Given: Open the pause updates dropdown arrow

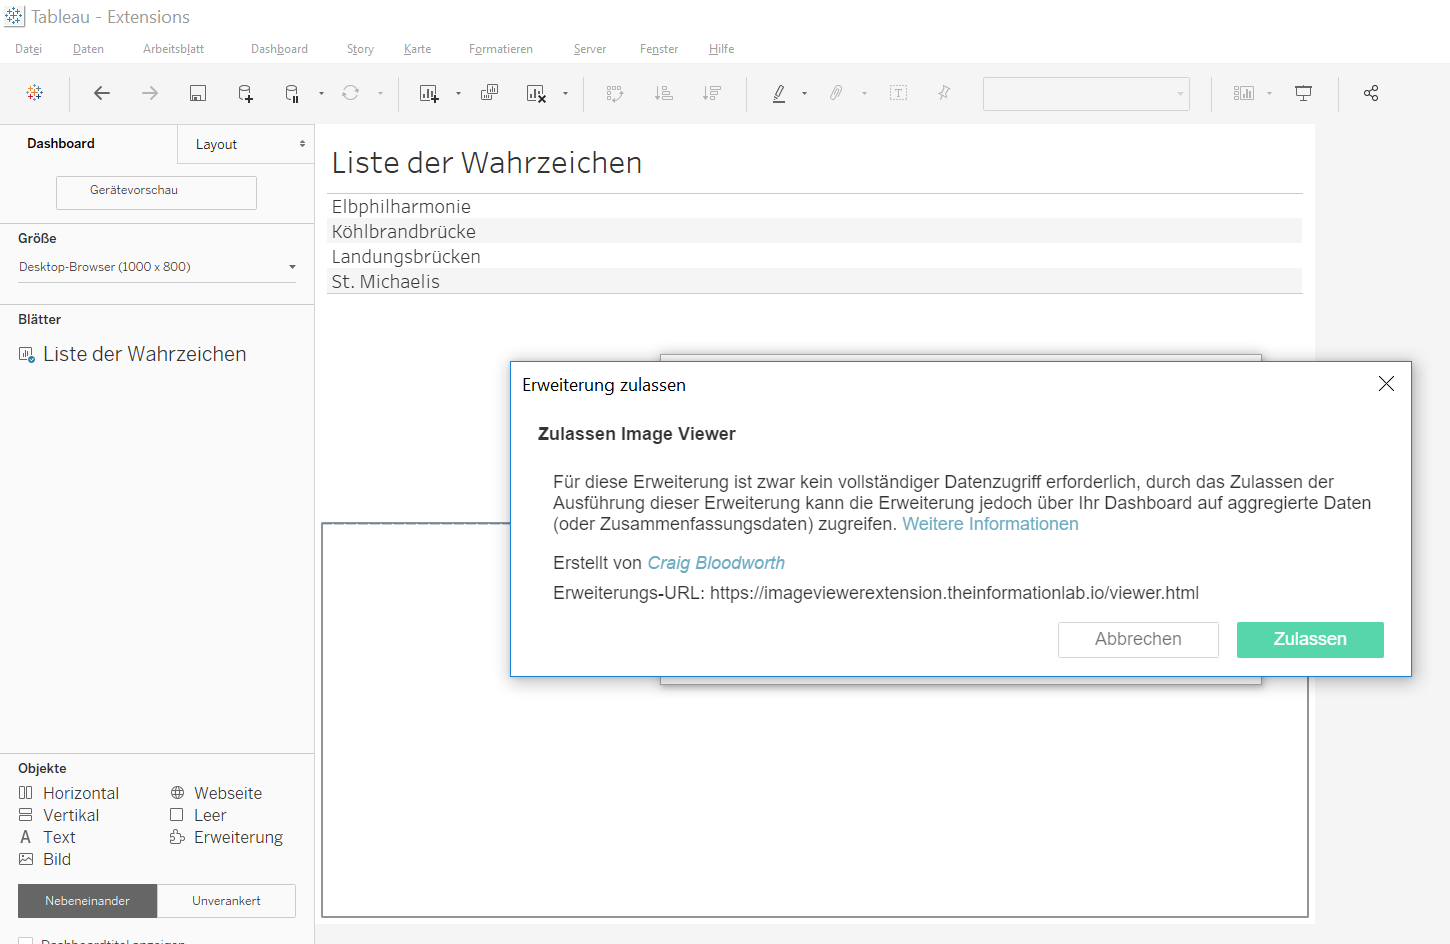Looking at the screenshot, I should click(x=321, y=94).
